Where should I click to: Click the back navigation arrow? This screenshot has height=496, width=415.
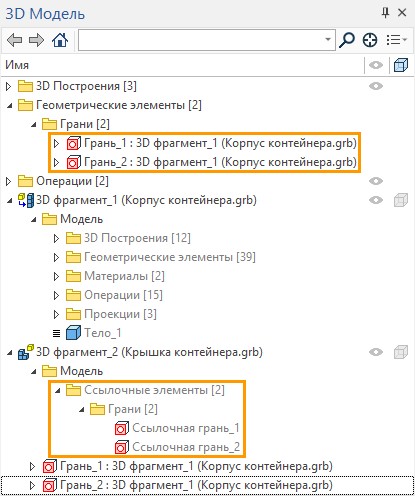pyautogui.click(x=14, y=40)
